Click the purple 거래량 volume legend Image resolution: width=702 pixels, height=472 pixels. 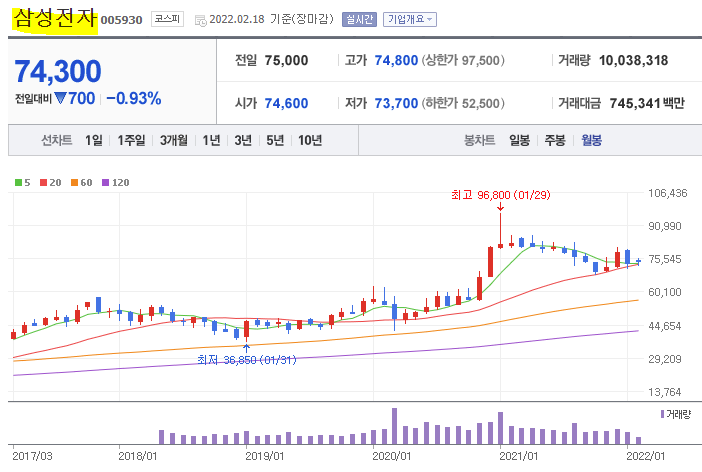(676, 414)
